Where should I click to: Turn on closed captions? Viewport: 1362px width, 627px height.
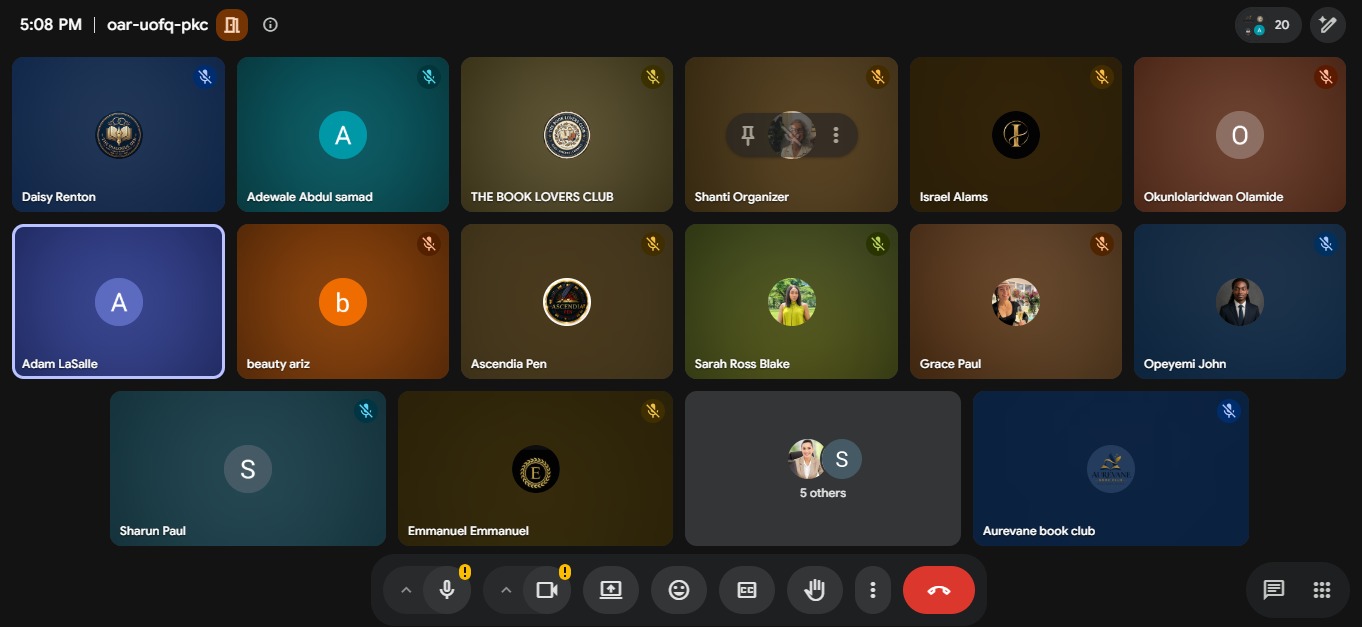click(x=747, y=590)
